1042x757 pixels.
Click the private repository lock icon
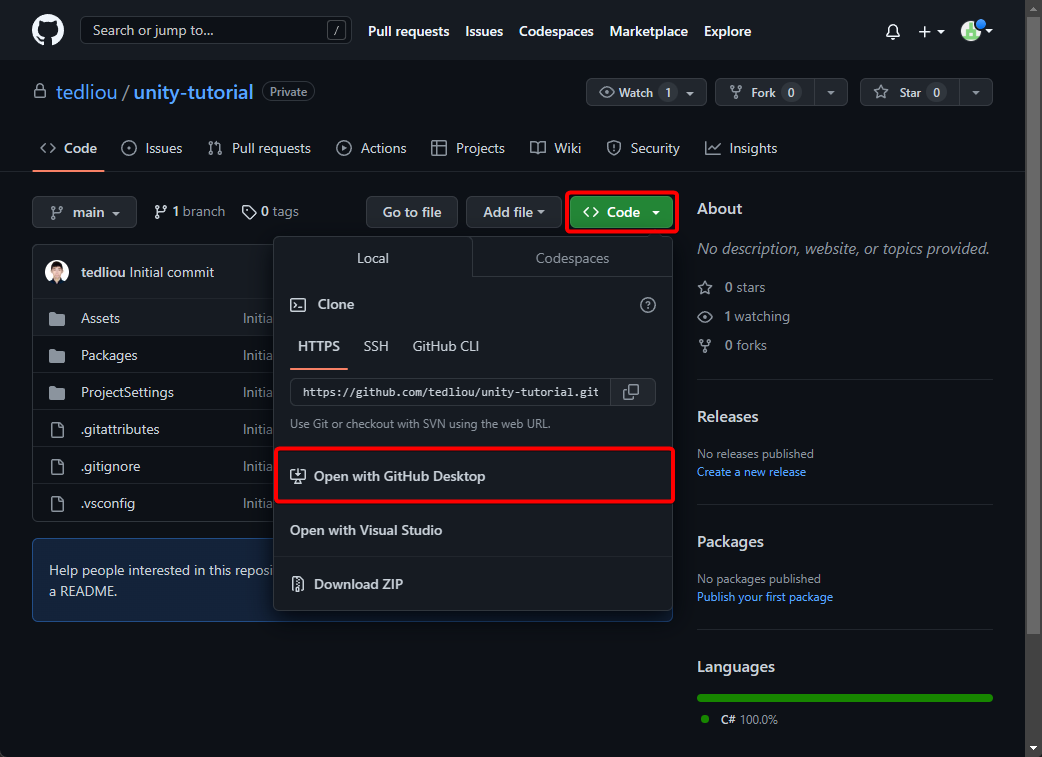point(40,91)
